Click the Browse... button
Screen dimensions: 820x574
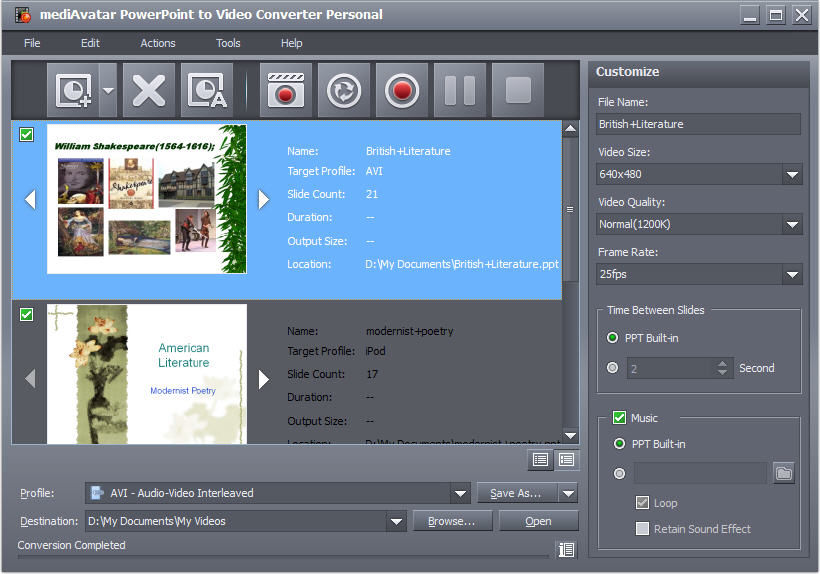[452, 521]
